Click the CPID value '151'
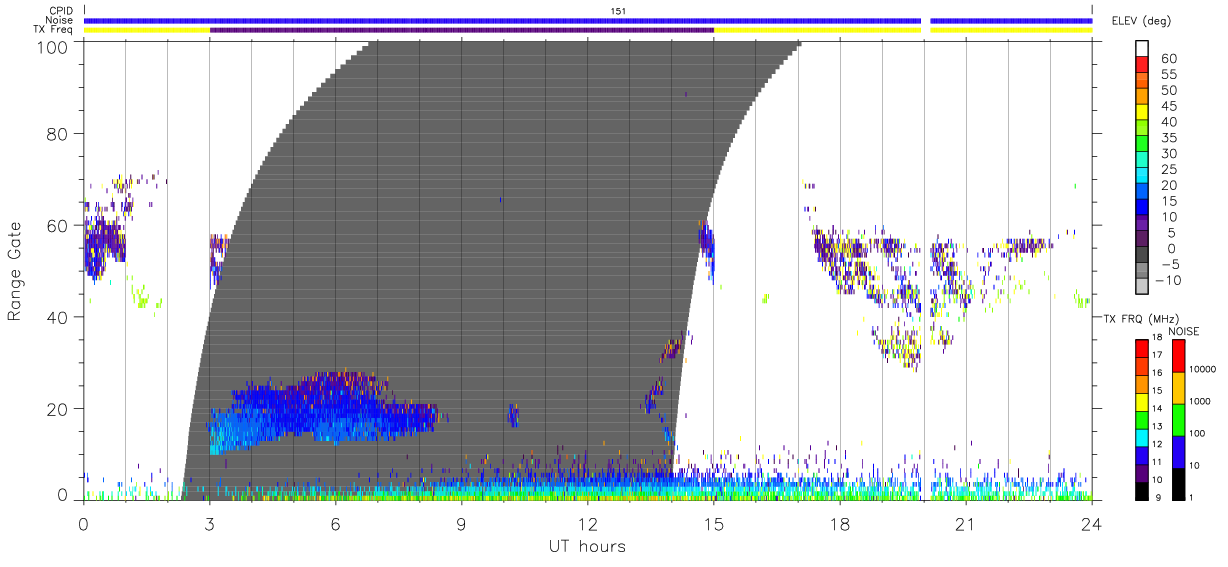This screenshot has height=567, width=1228. (619, 11)
